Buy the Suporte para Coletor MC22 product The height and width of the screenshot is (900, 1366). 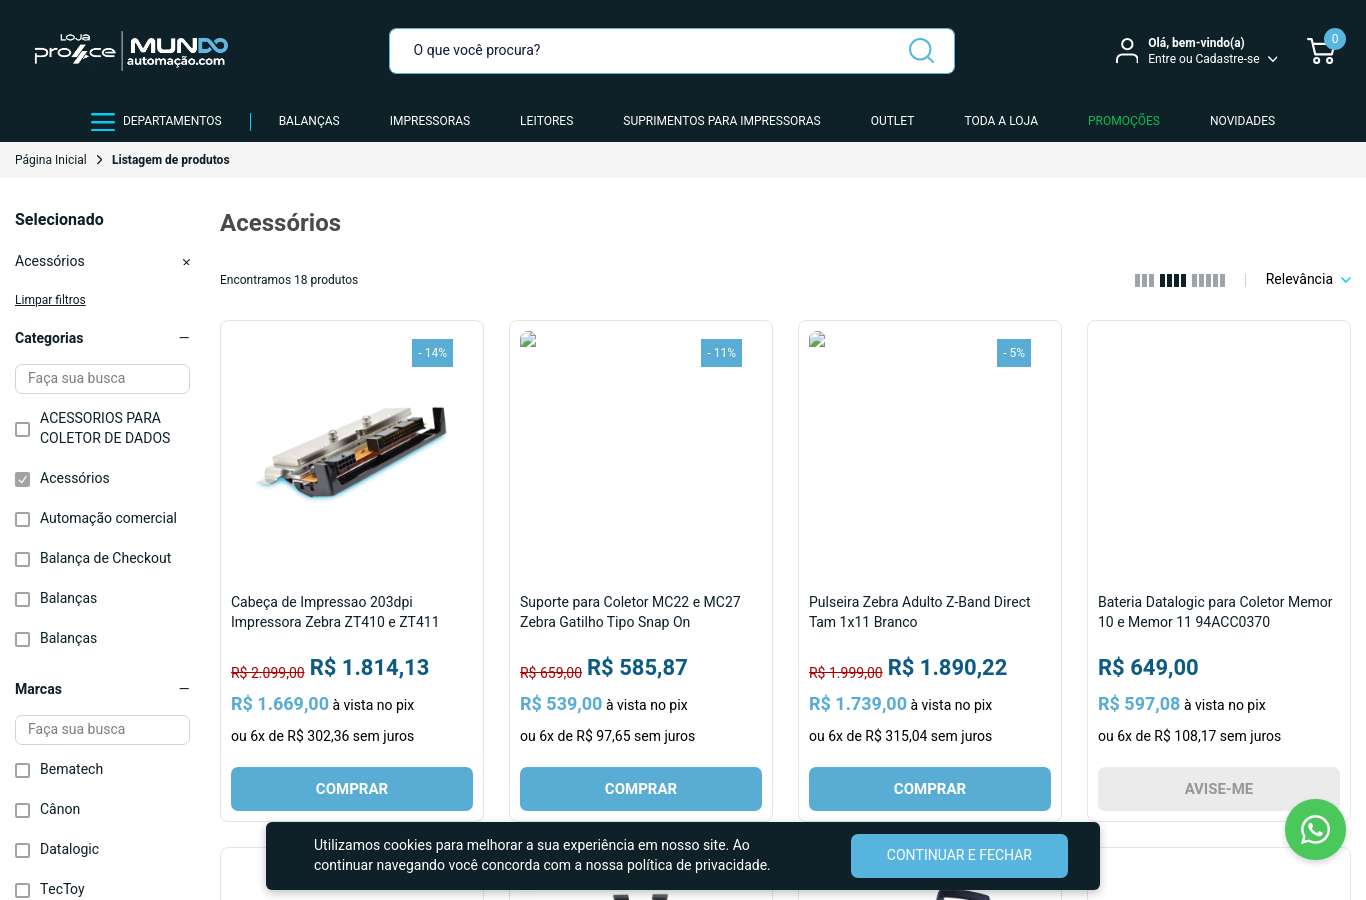tap(641, 789)
